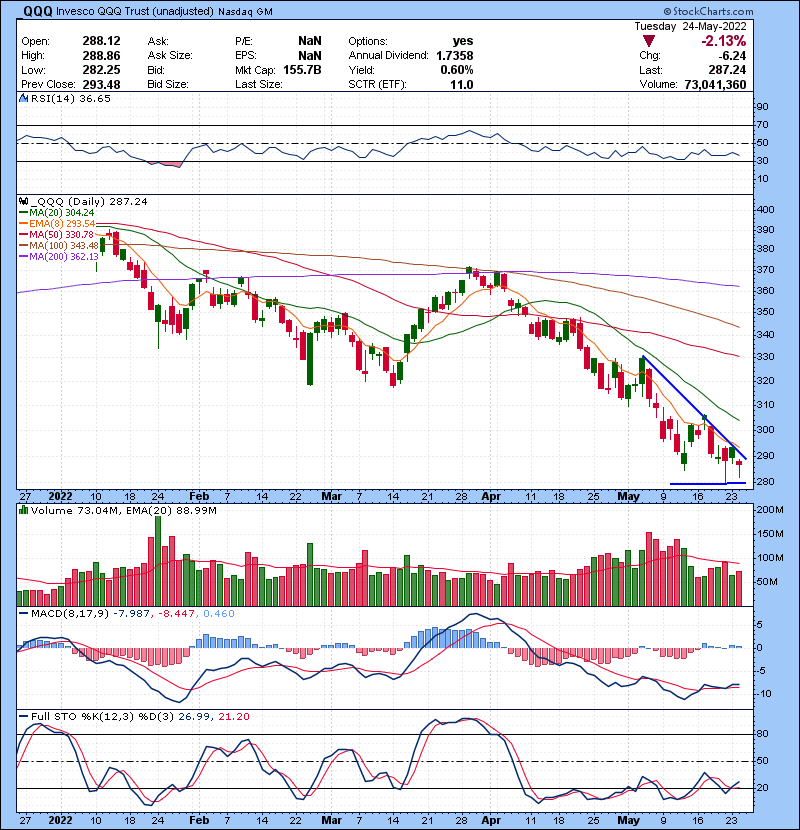This screenshot has height=830, width=800.
Task: Click the Yield value 0.60%
Action: 457,70
